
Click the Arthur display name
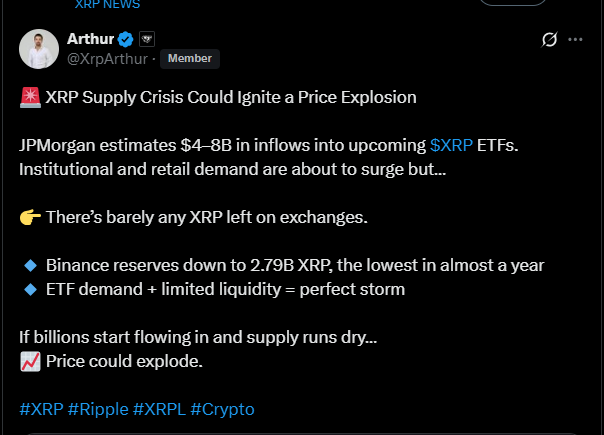(91, 39)
